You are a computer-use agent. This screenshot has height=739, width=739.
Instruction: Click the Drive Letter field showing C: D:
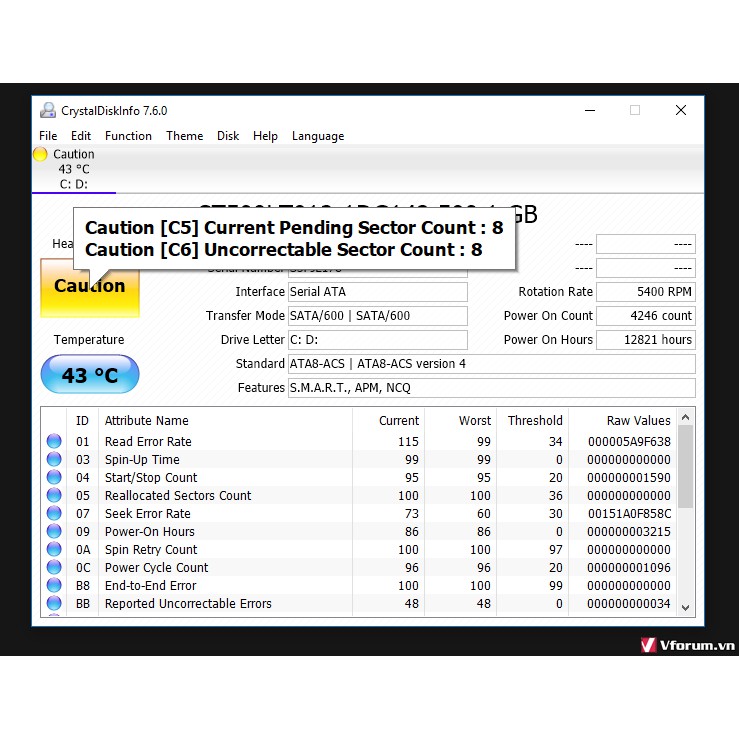click(x=377, y=340)
